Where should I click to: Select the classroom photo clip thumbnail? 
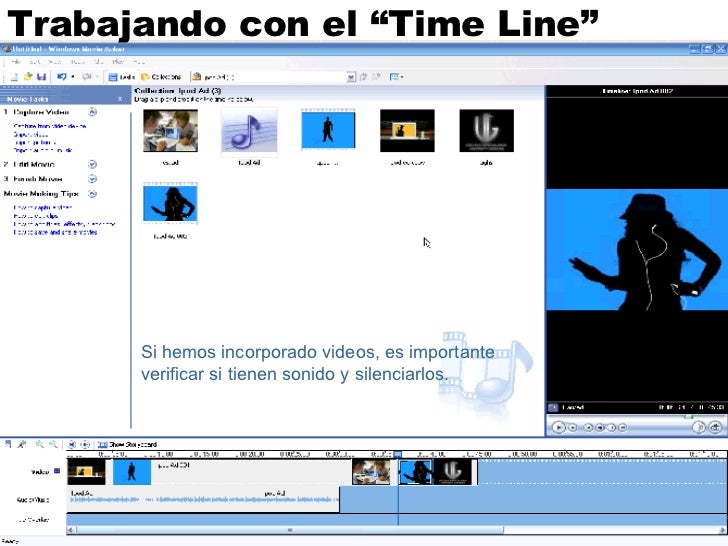tap(170, 130)
